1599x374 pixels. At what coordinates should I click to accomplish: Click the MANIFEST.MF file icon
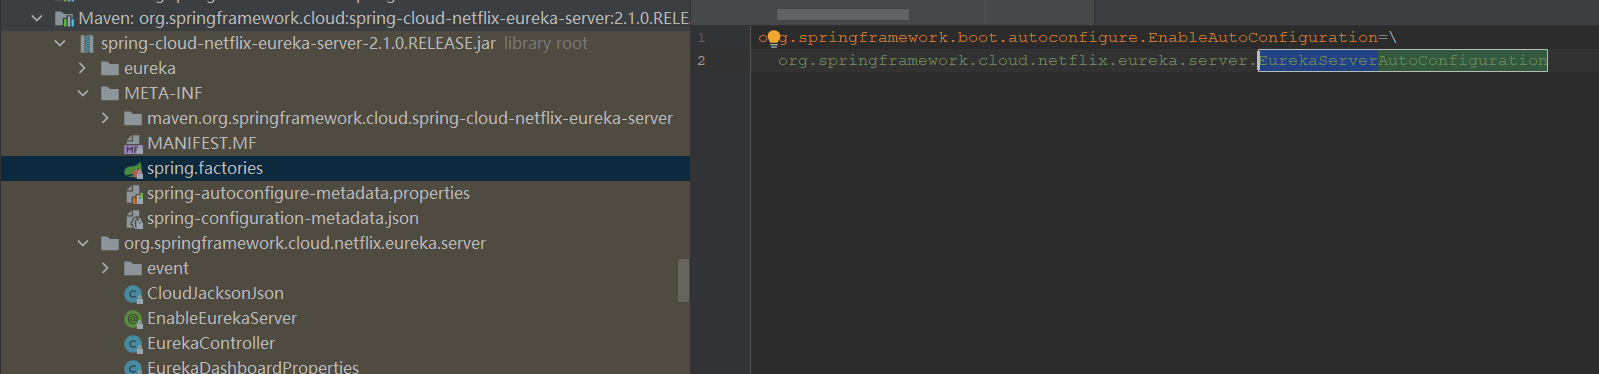coord(133,143)
